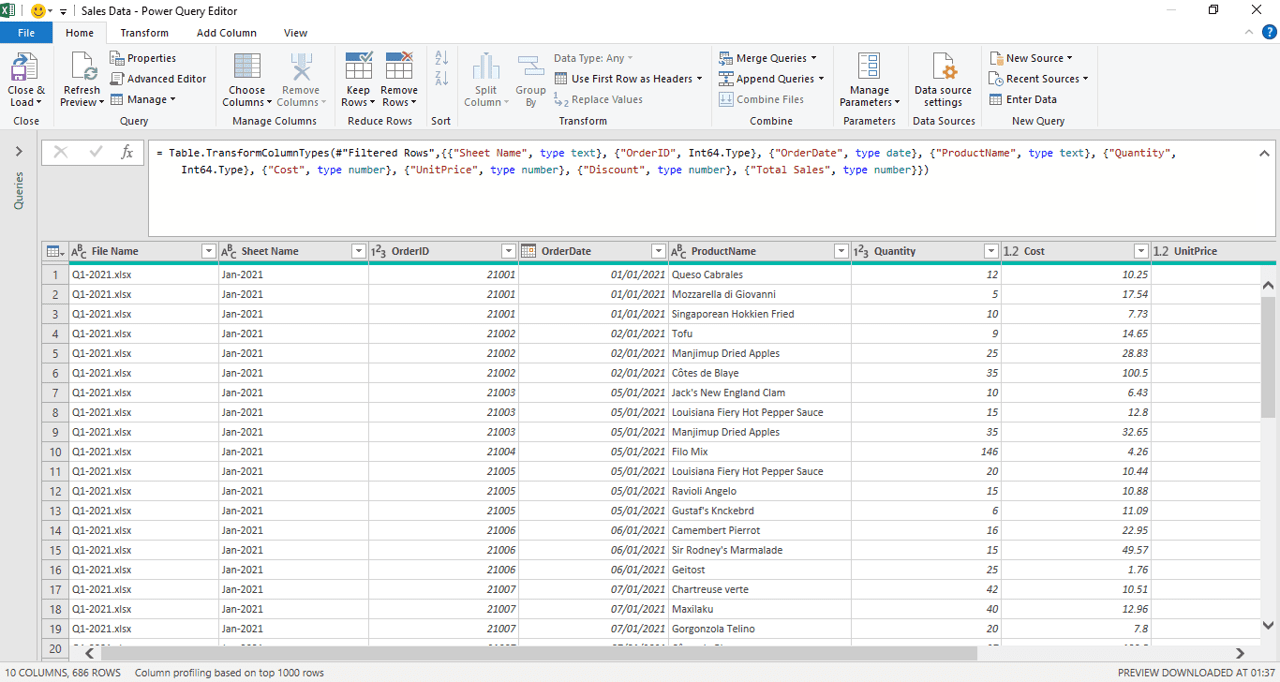Image resolution: width=1280 pixels, height=682 pixels.
Task: Open Manage Parameters
Action: pos(868,80)
